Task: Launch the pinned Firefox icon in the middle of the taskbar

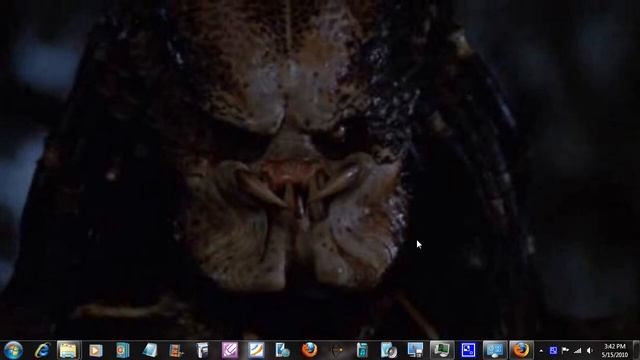Action: (309, 350)
